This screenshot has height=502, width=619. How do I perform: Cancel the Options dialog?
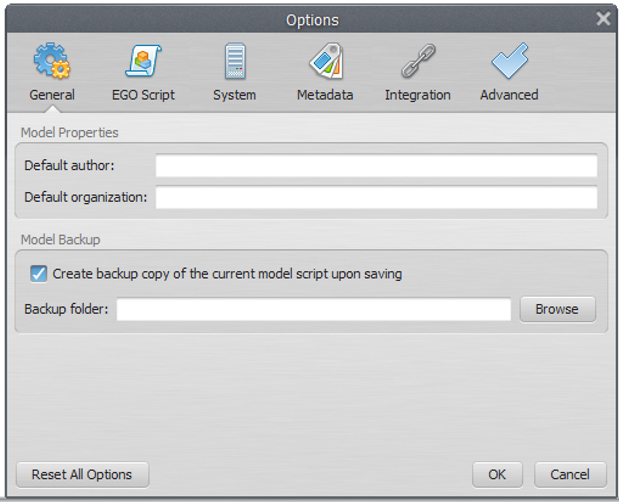[570, 474]
